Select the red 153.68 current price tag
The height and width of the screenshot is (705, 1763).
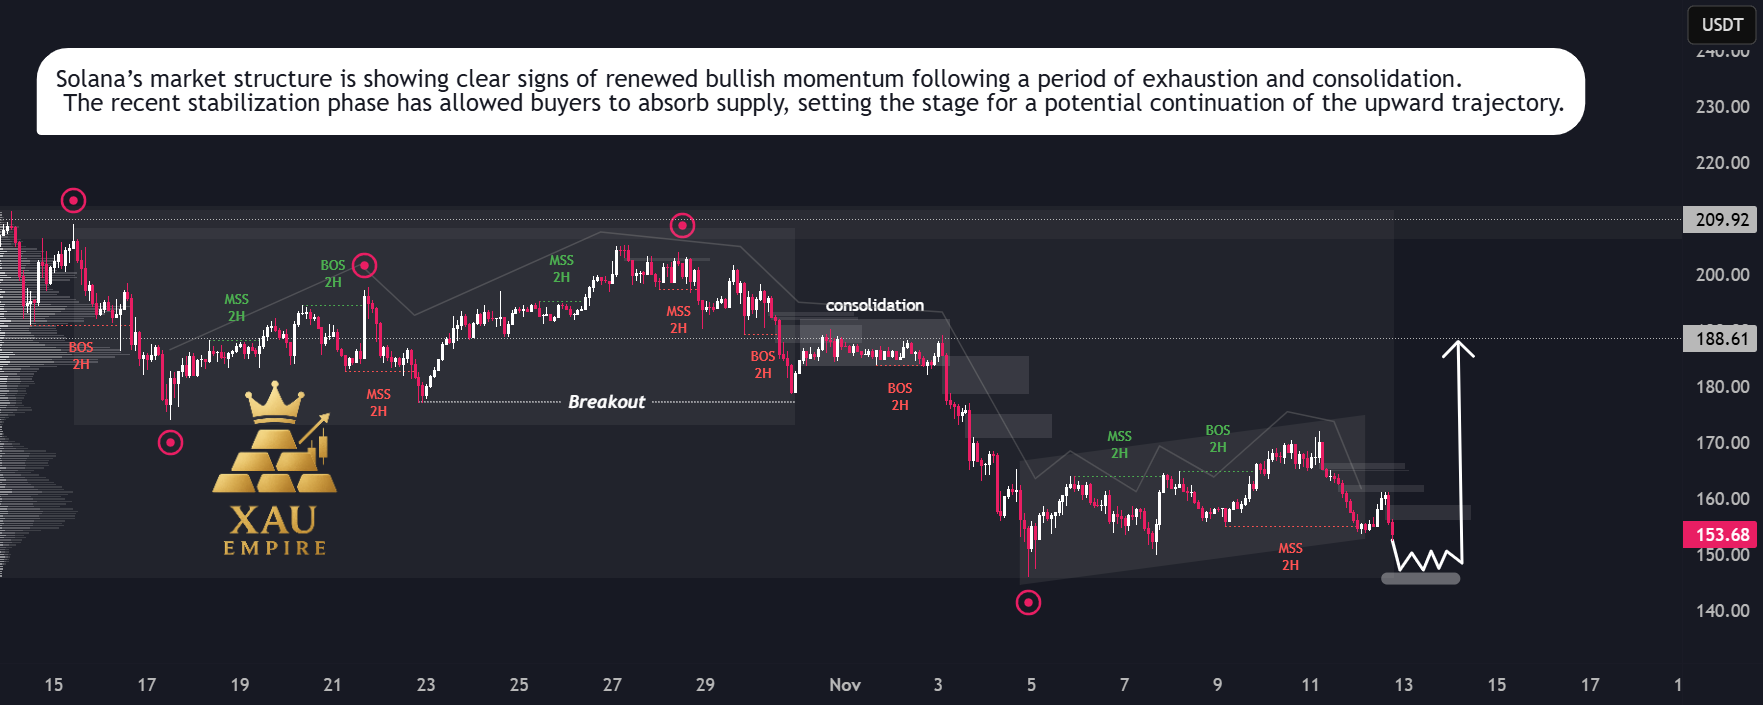tap(1721, 535)
